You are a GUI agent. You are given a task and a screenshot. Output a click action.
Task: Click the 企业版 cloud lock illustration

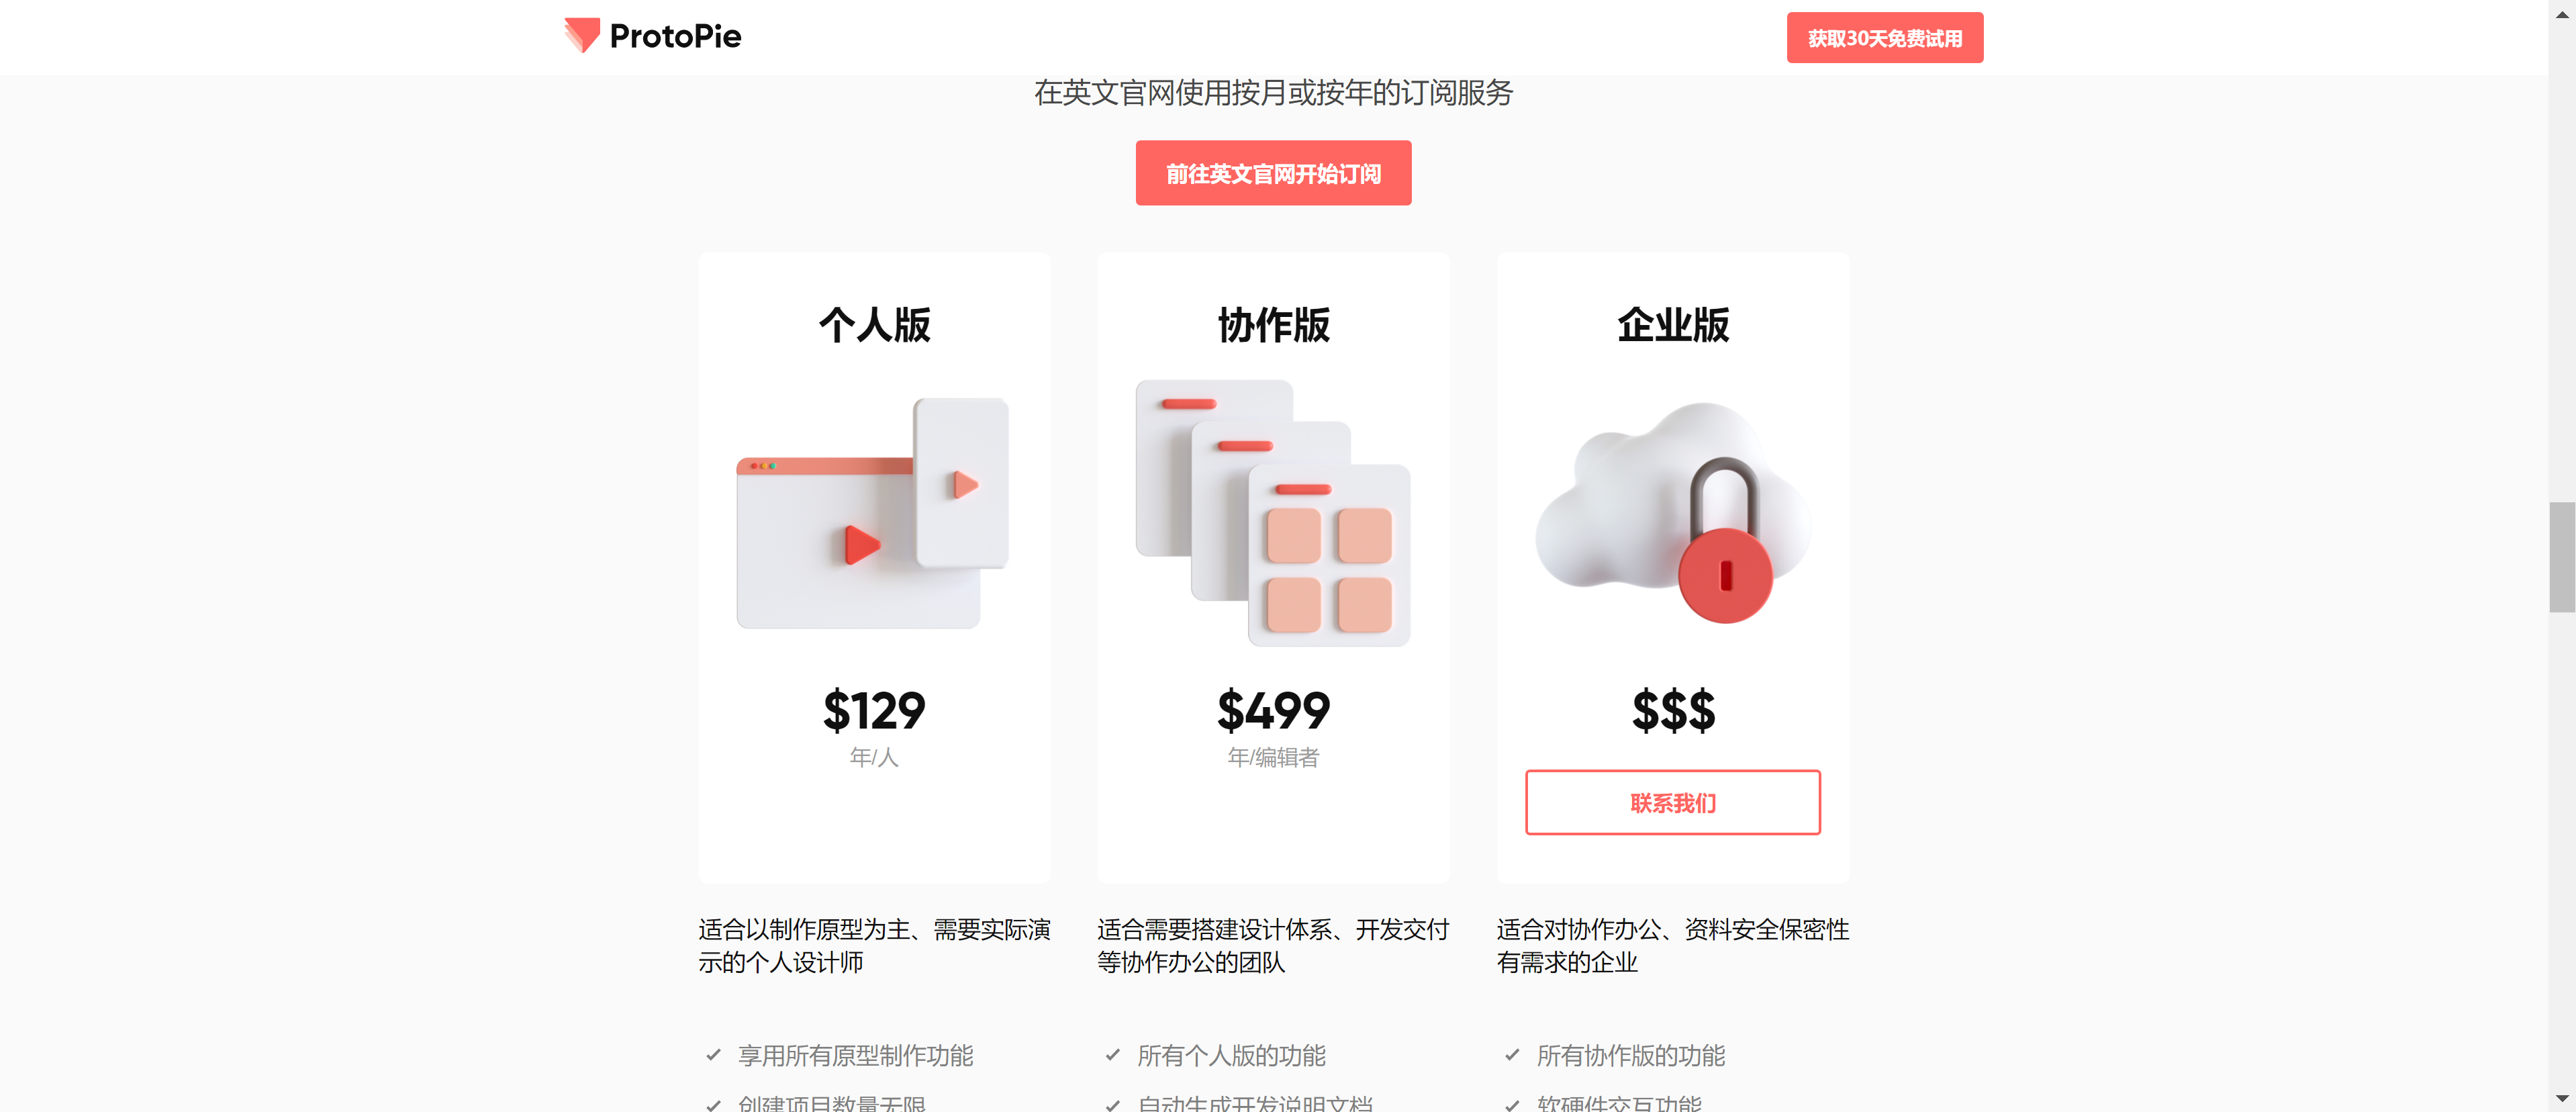(x=1673, y=512)
